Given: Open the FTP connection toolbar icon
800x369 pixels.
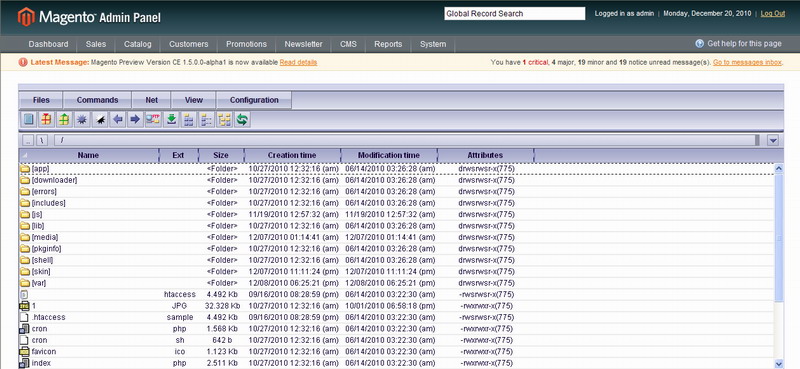Looking at the screenshot, I should coord(153,119).
